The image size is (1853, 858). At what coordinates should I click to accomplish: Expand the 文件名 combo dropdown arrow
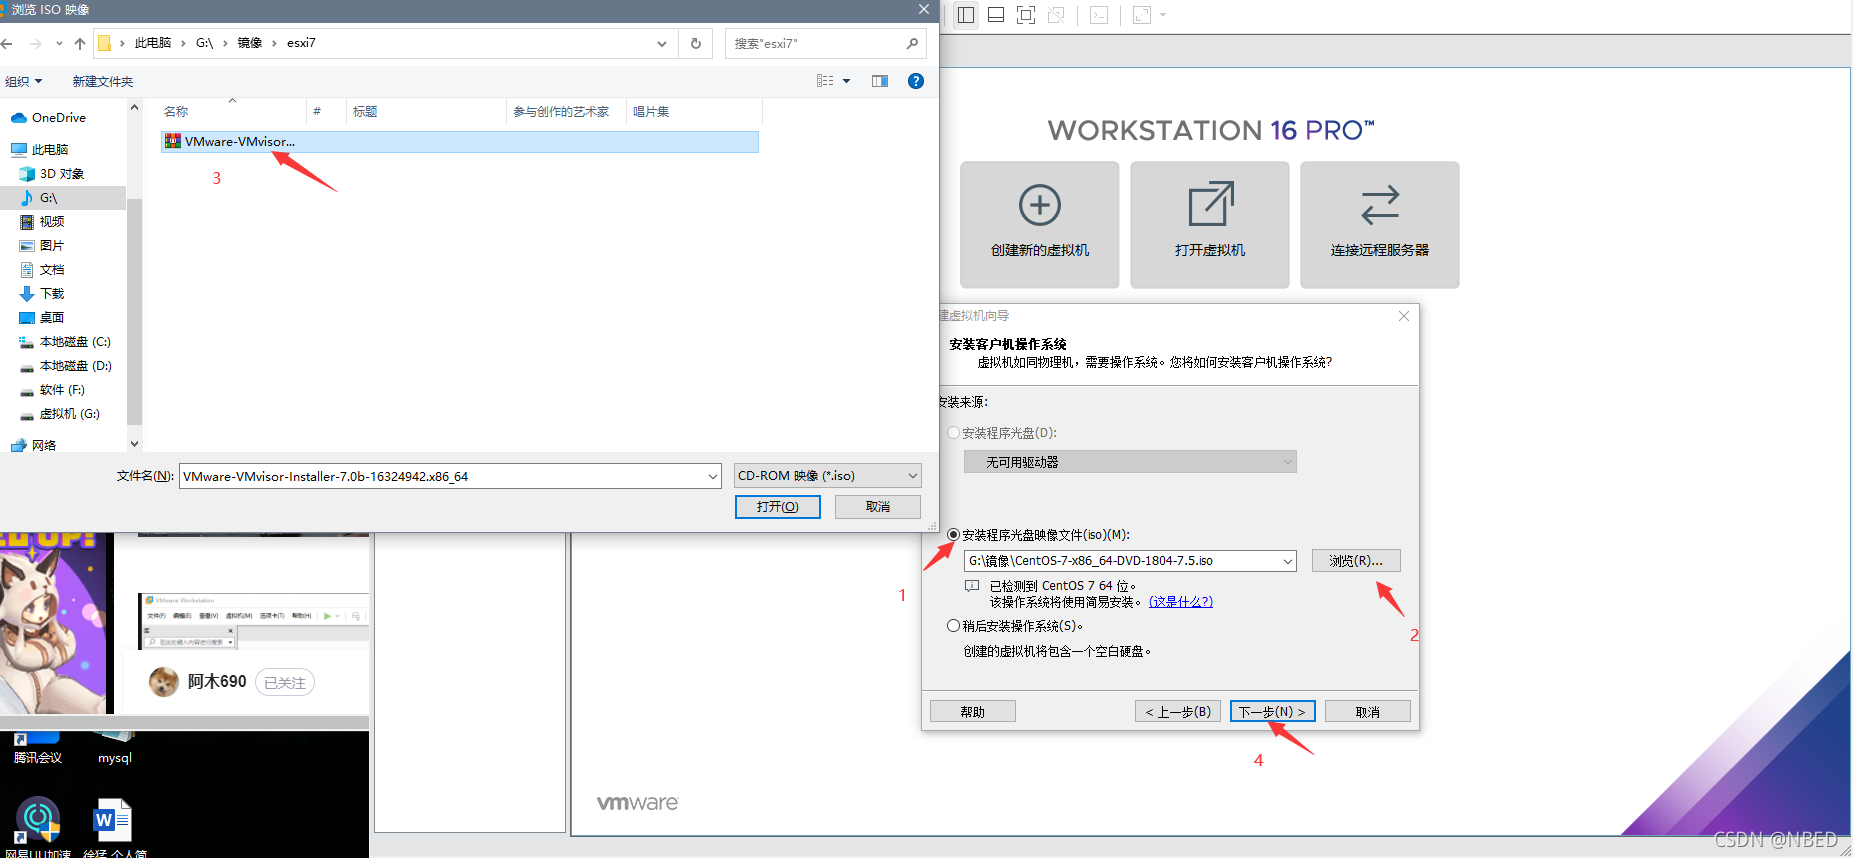point(713,477)
